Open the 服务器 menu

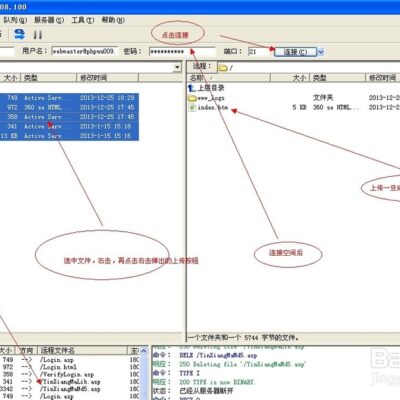[49, 20]
